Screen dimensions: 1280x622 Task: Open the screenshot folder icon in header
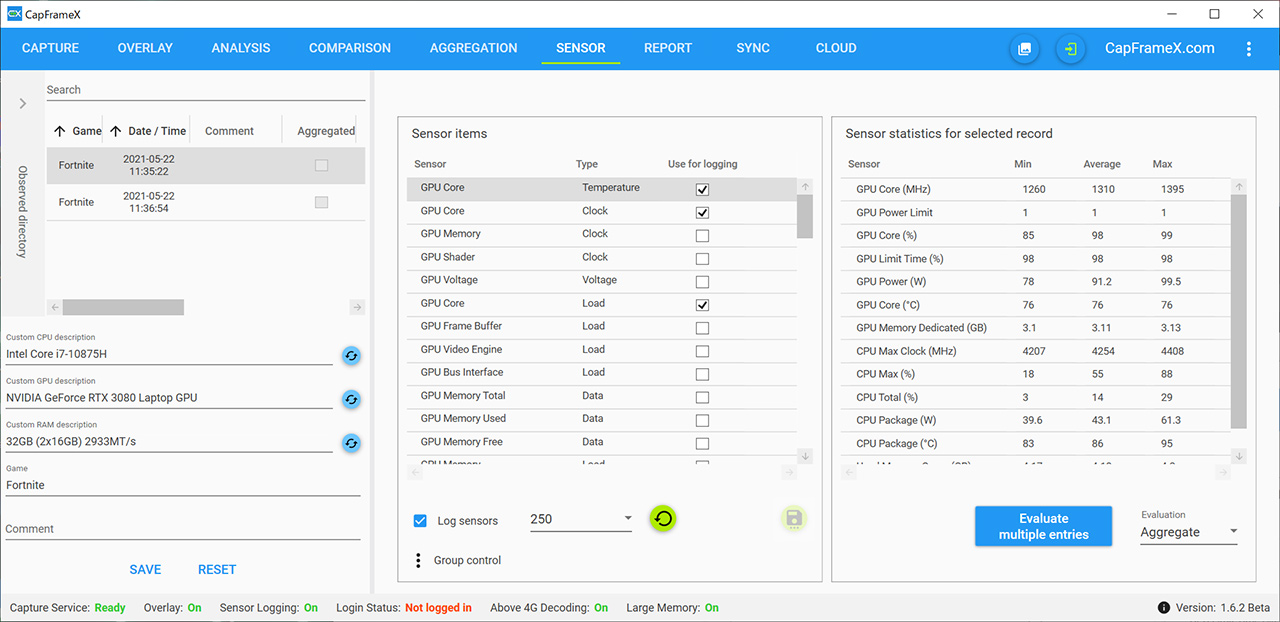1024,49
